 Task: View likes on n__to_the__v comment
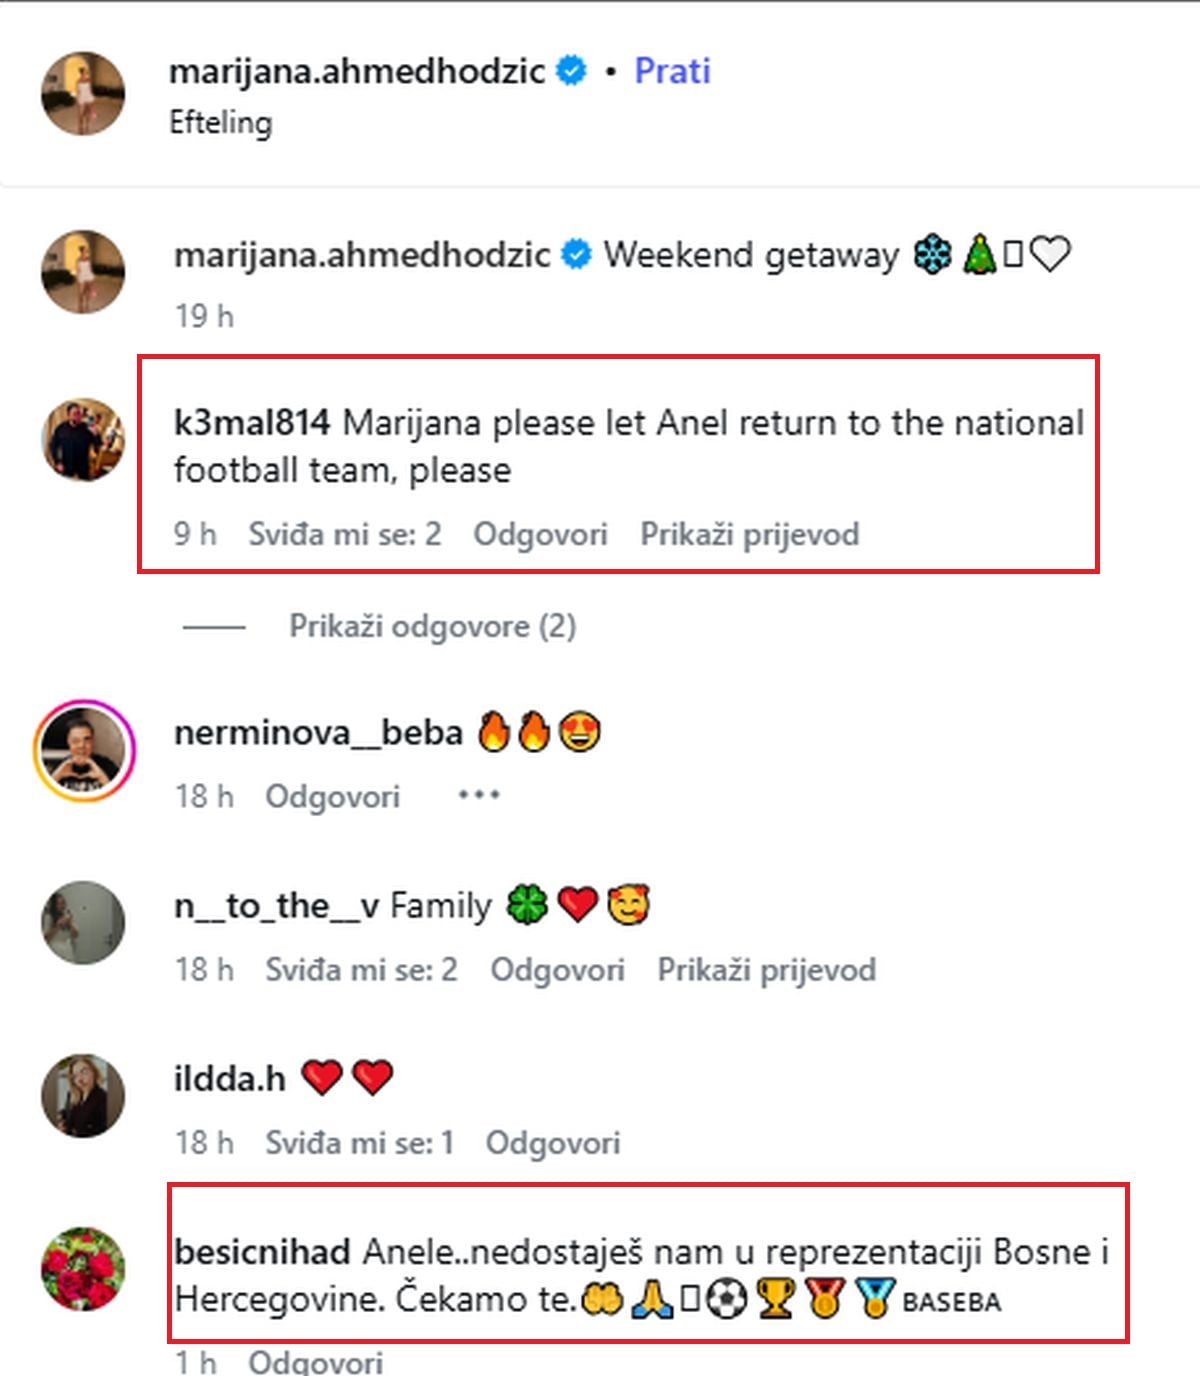361,970
